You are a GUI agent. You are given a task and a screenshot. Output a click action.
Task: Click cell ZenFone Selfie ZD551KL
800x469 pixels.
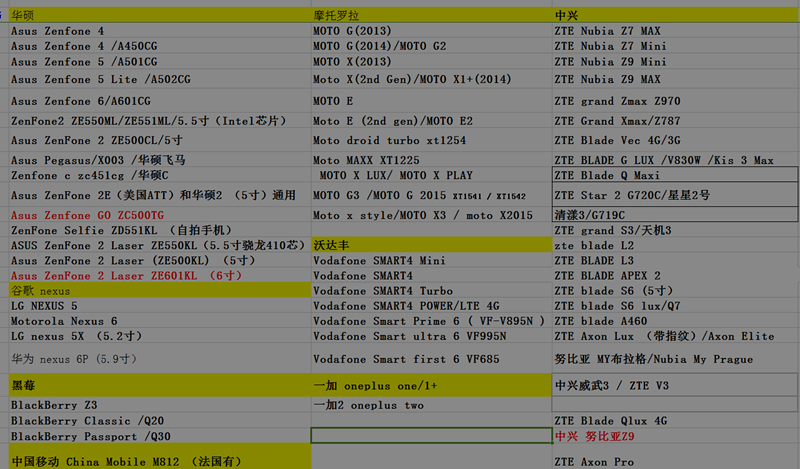(160, 230)
